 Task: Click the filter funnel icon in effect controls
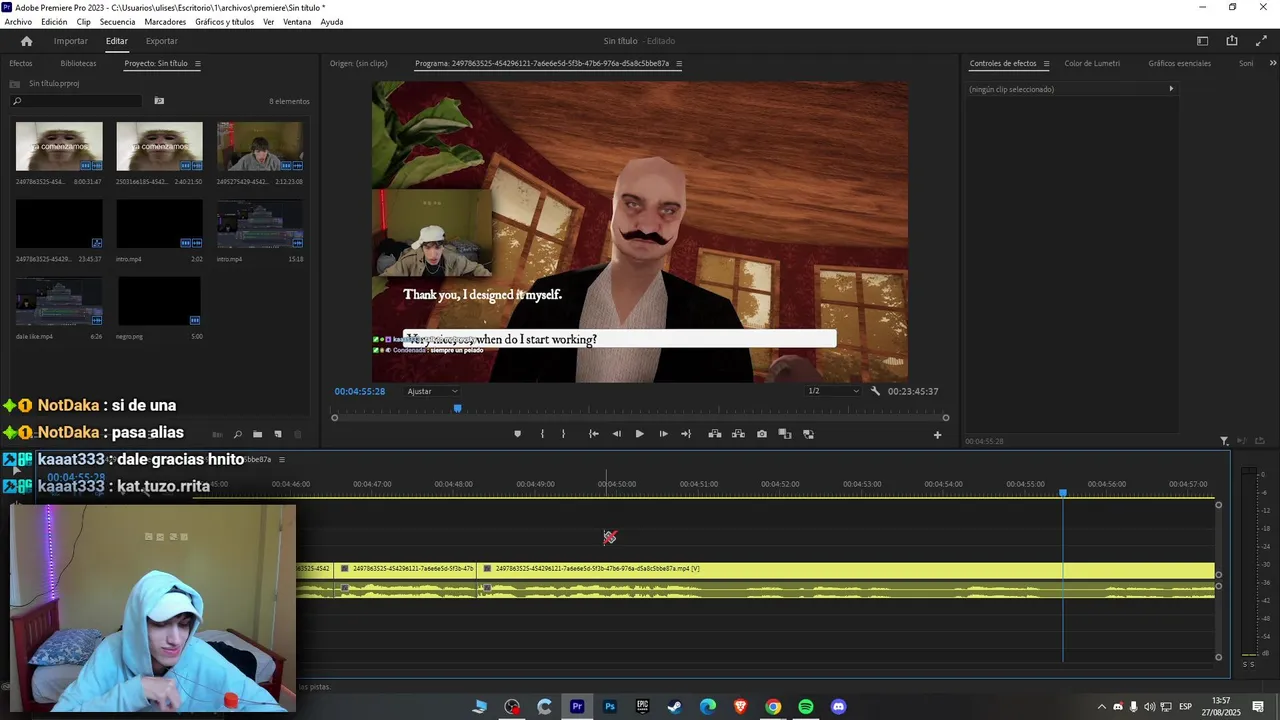tap(1224, 441)
